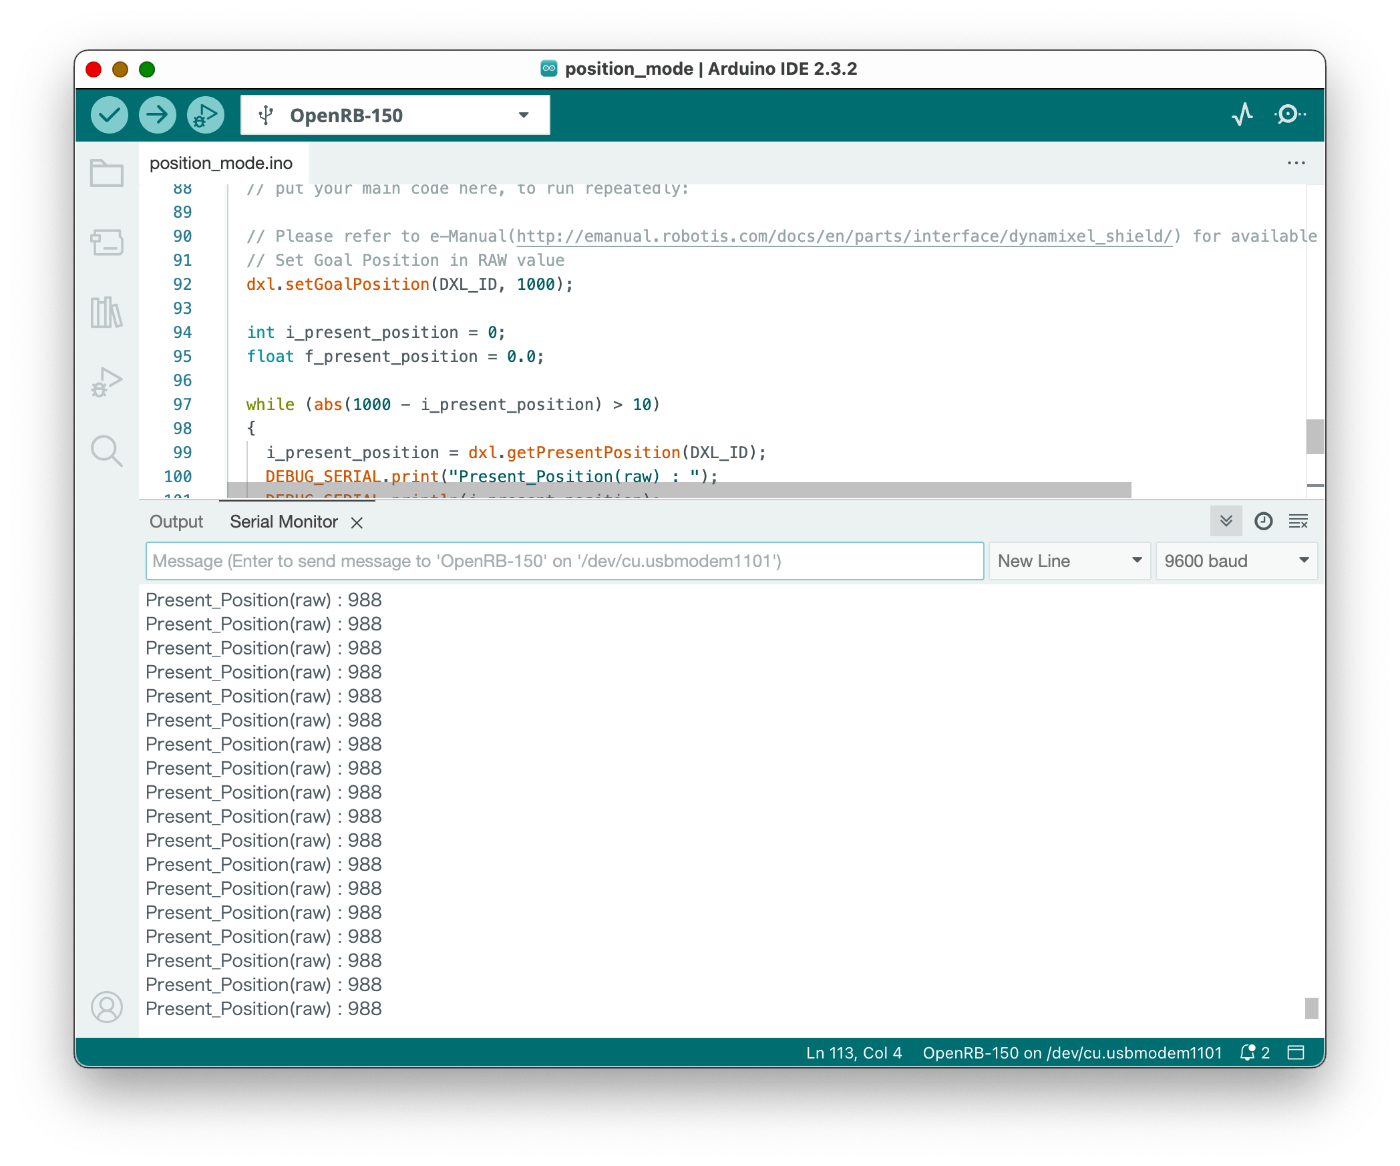Viewport: 1400px width, 1166px height.
Task: Click the getPresentPosition code line 99
Action: coord(516,452)
